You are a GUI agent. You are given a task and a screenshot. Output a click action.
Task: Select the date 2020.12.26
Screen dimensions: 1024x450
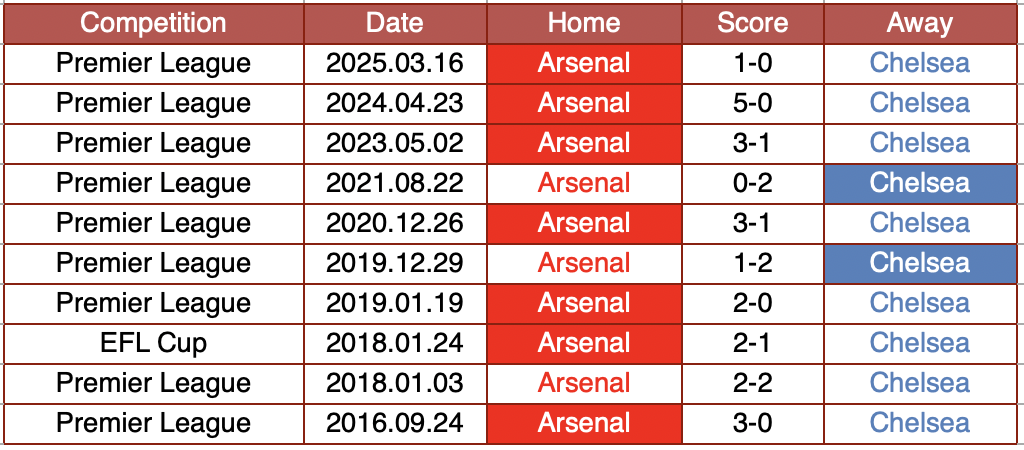click(x=394, y=223)
